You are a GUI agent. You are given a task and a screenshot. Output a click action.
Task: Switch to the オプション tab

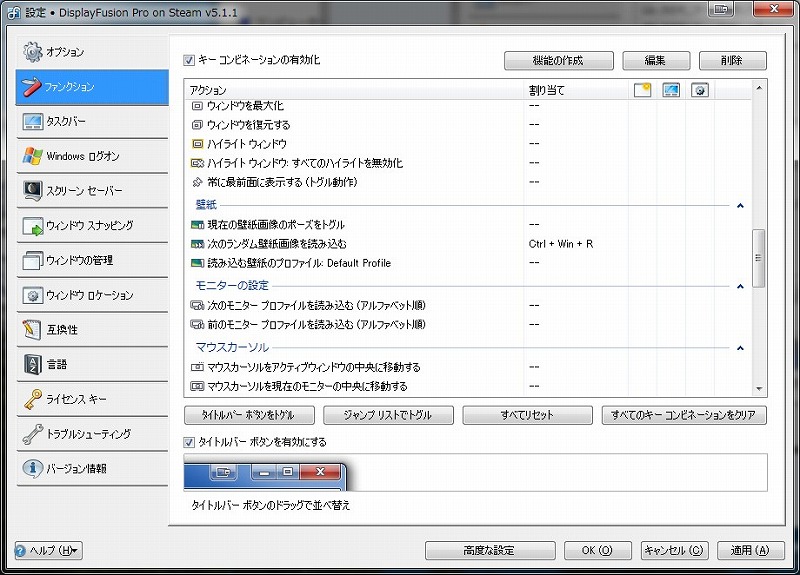click(92, 52)
